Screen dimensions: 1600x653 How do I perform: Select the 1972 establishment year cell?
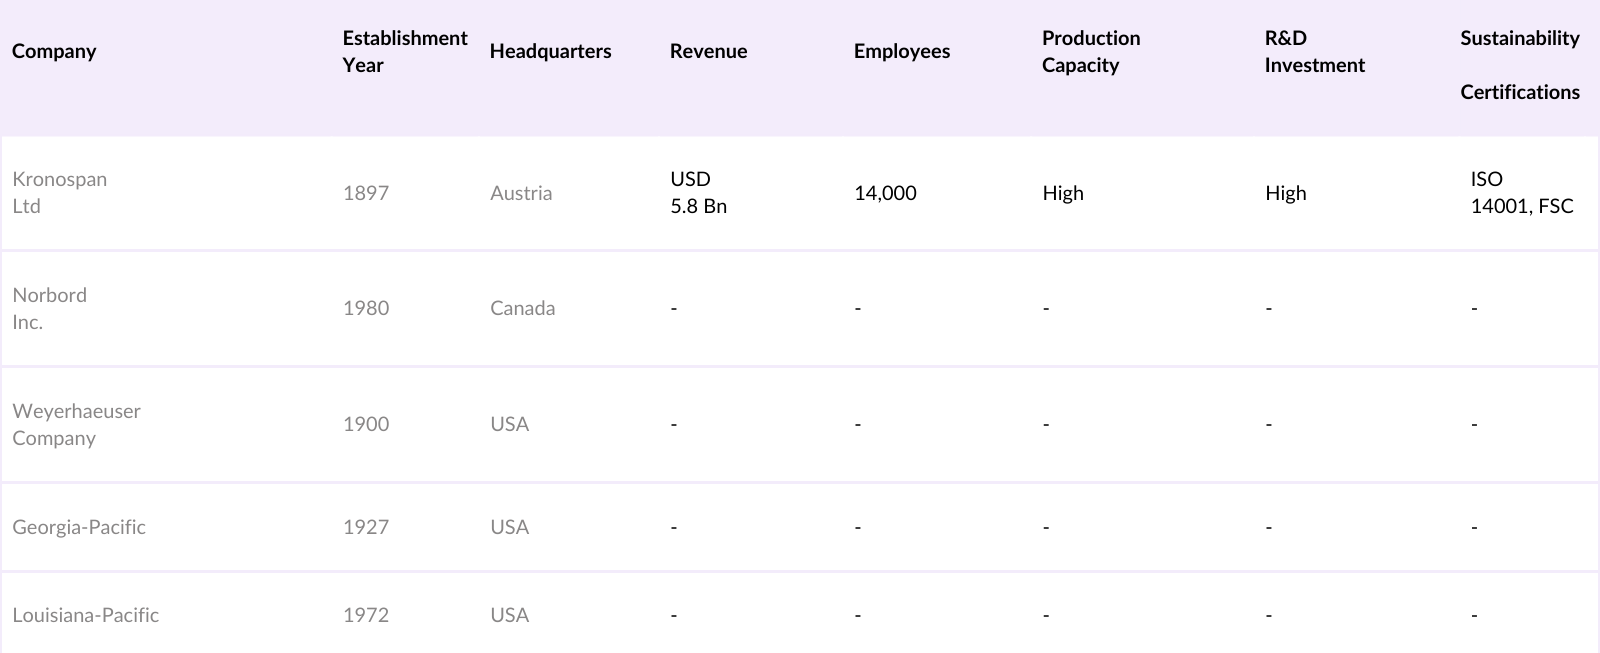(x=366, y=615)
